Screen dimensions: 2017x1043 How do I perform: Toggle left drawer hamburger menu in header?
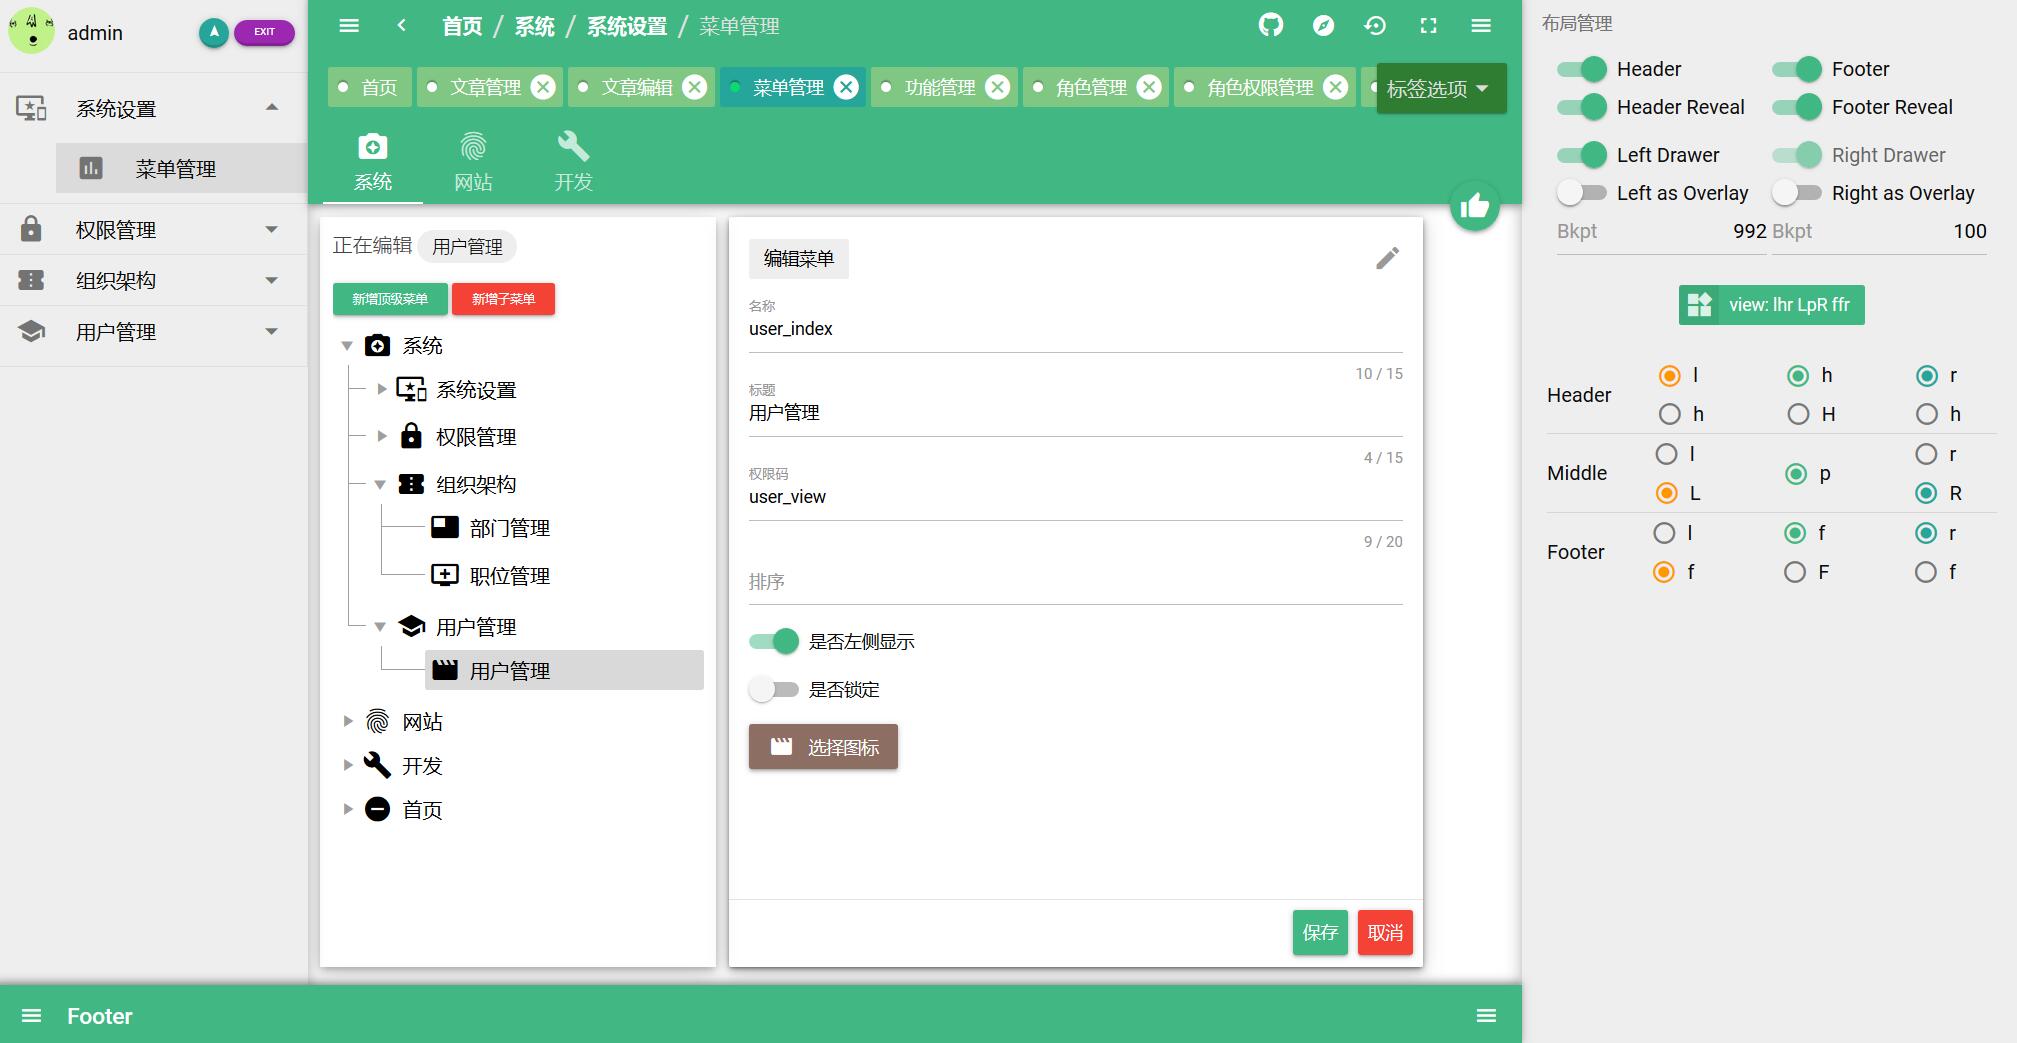point(349,26)
